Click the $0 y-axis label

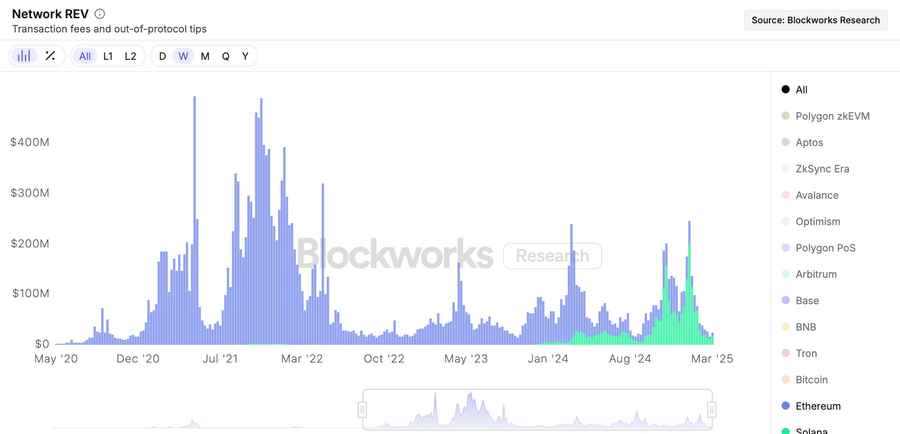point(41,344)
